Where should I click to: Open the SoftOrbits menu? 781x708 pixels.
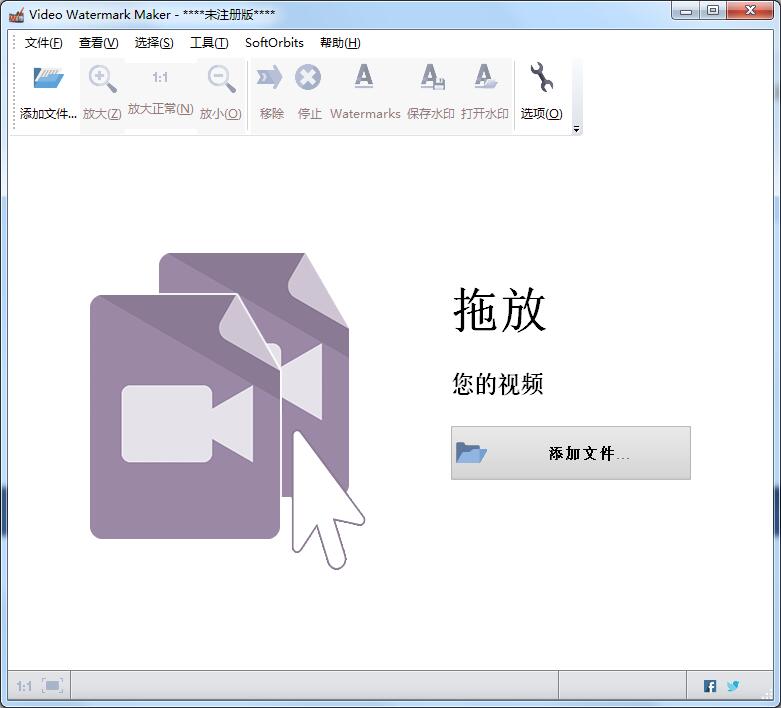[x=274, y=43]
